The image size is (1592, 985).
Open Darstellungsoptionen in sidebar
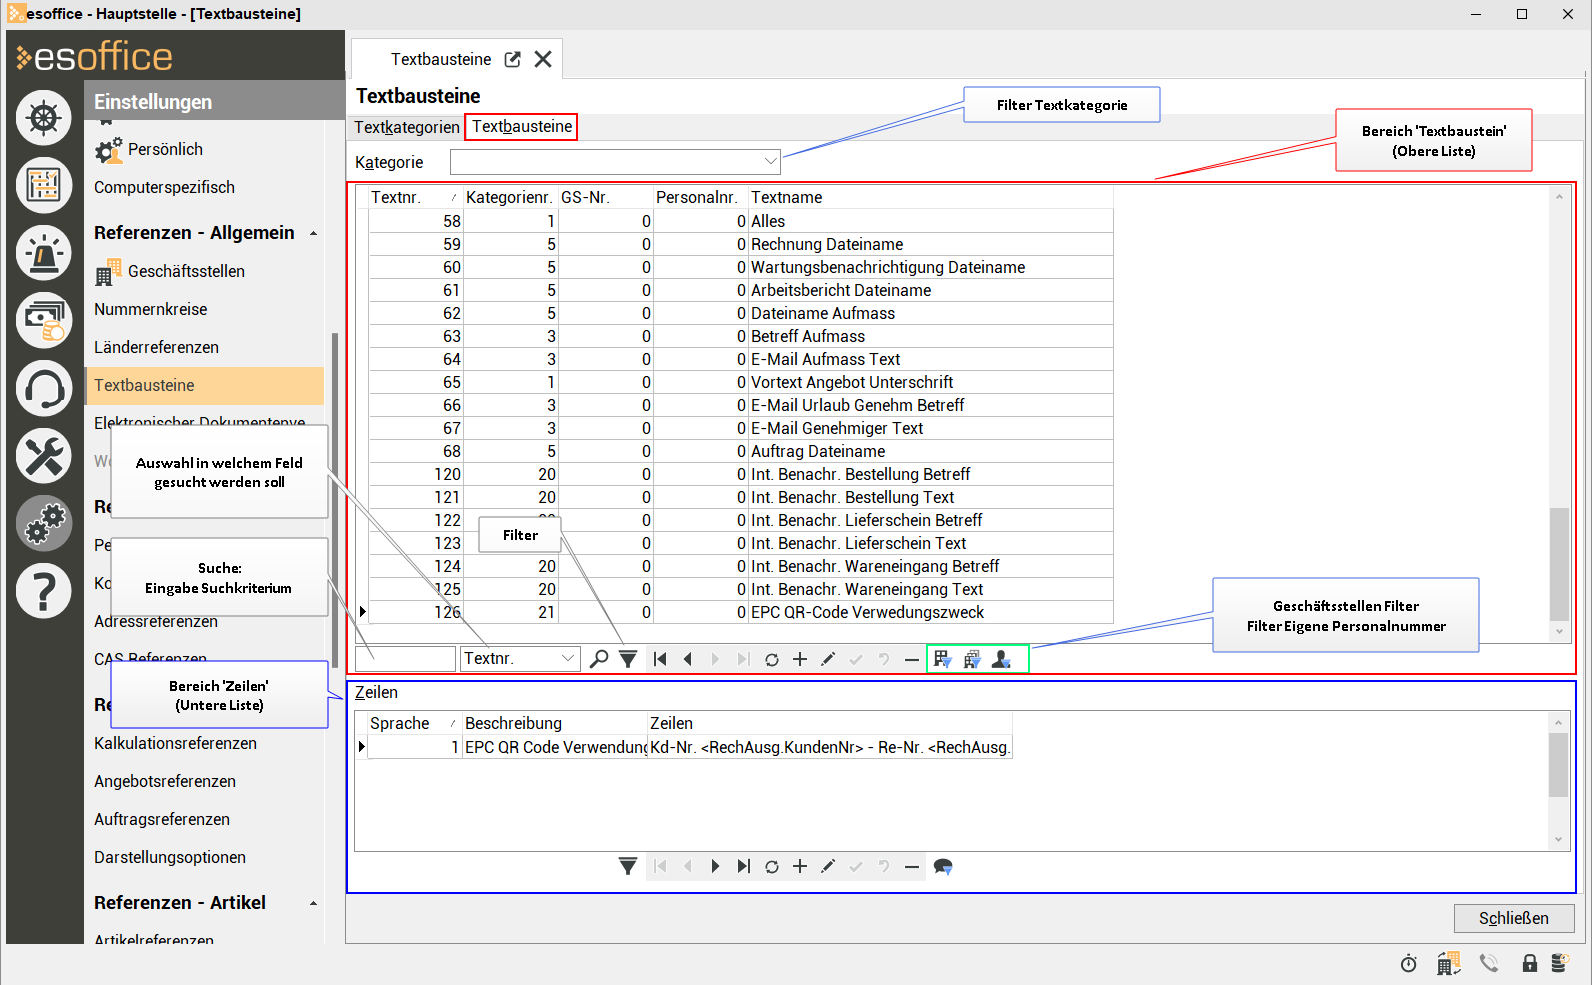(170, 857)
